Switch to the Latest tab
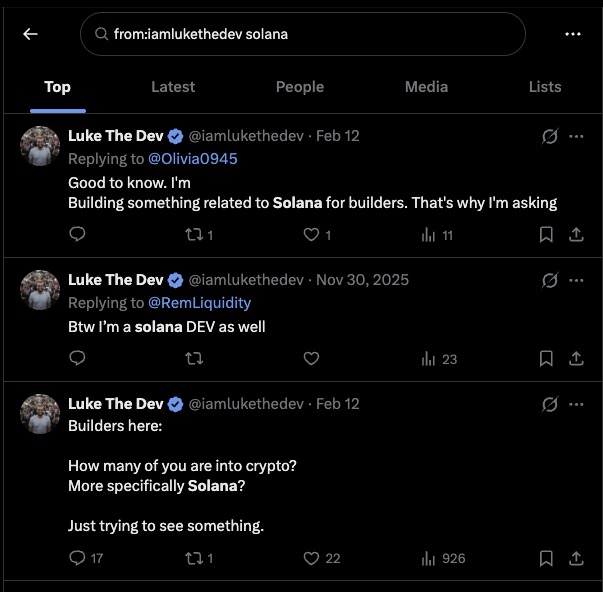The width and height of the screenshot is (603, 592). [x=173, y=87]
